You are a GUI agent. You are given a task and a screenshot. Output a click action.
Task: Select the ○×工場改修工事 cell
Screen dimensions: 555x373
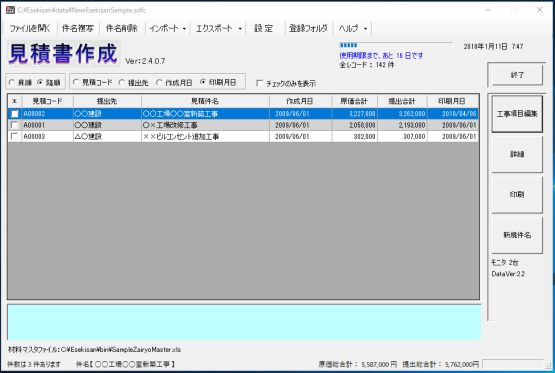click(205, 125)
